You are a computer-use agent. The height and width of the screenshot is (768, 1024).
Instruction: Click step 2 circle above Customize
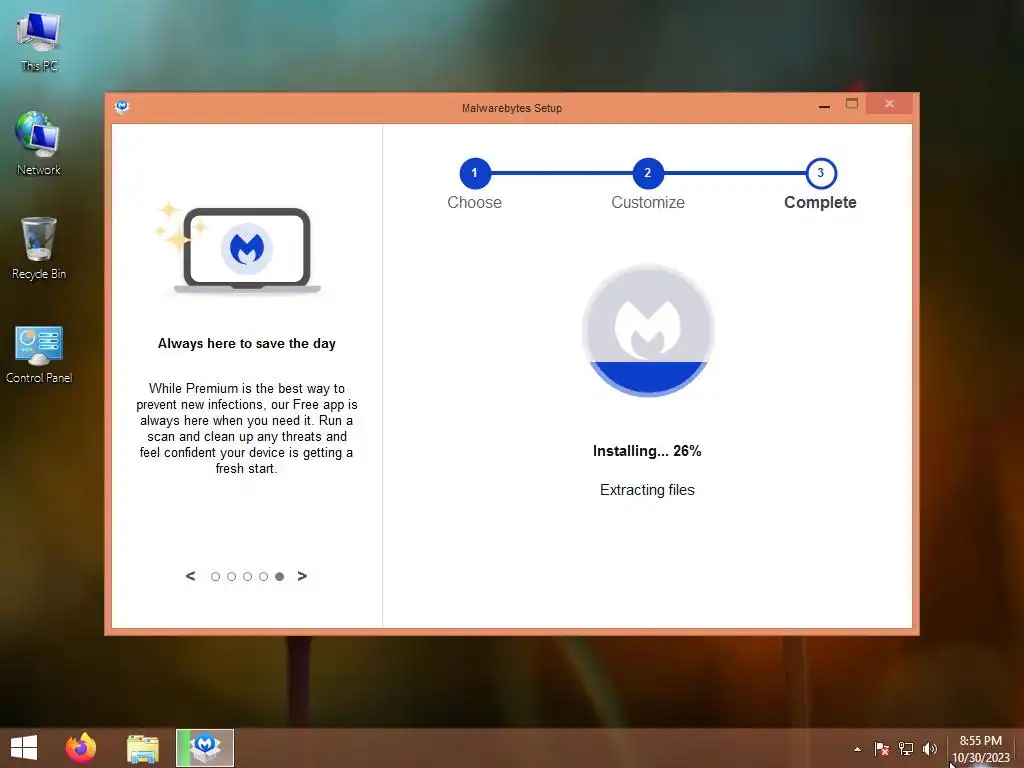click(x=648, y=173)
